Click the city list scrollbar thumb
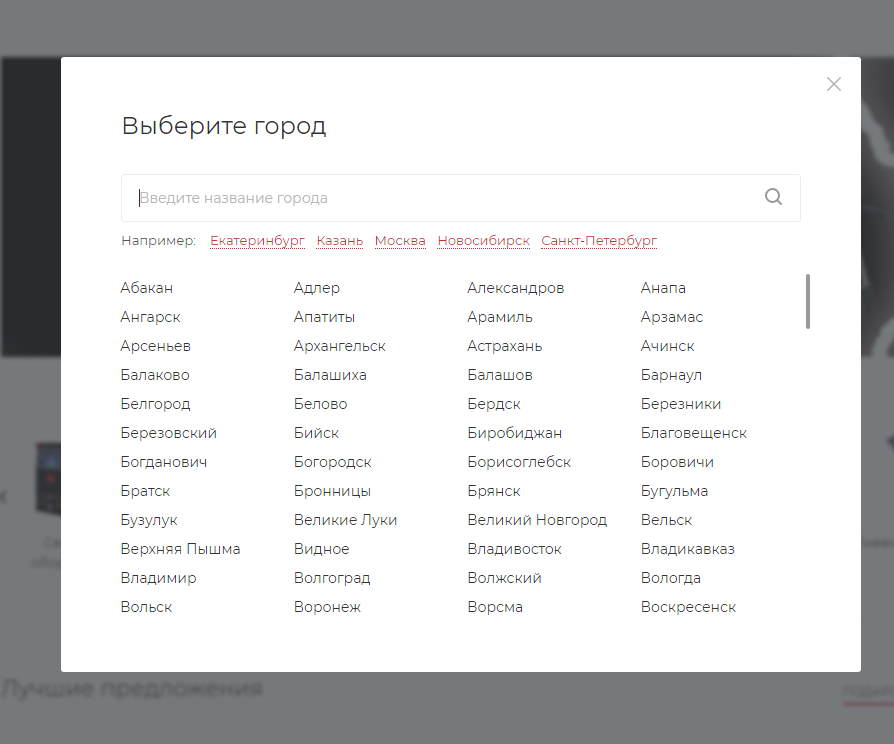894x744 pixels. (x=807, y=301)
